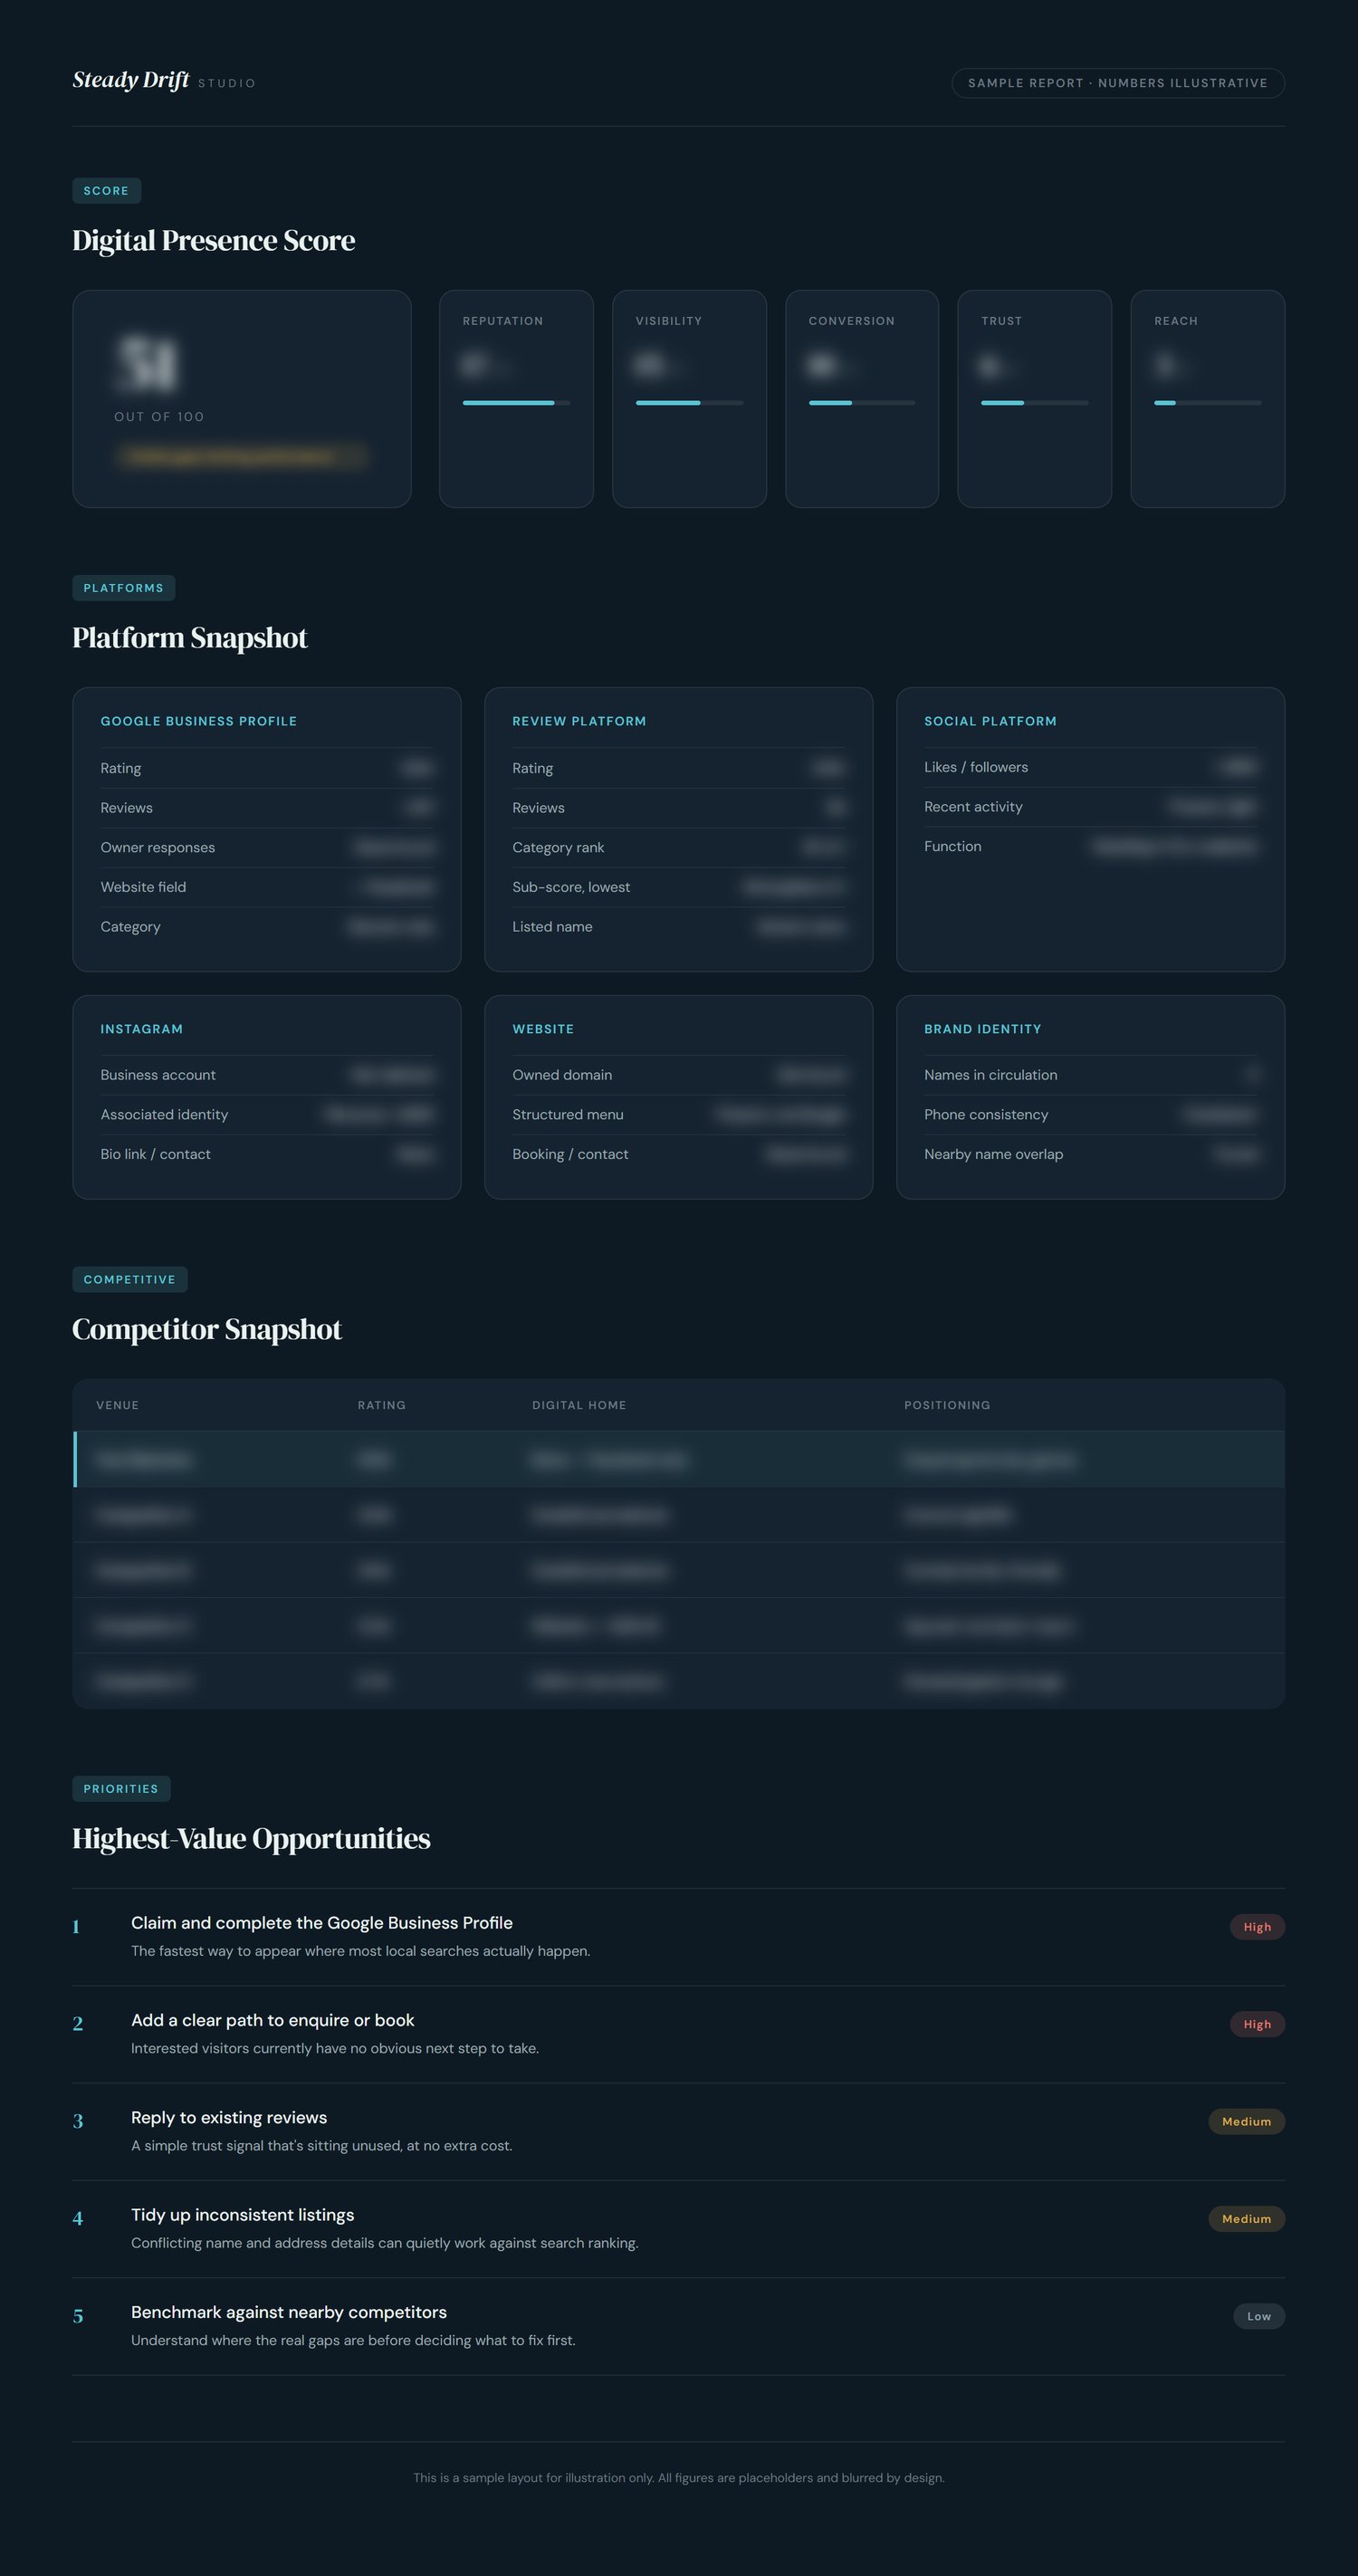
Task: Click the COMPETITIVE section tag
Action: [129, 1279]
